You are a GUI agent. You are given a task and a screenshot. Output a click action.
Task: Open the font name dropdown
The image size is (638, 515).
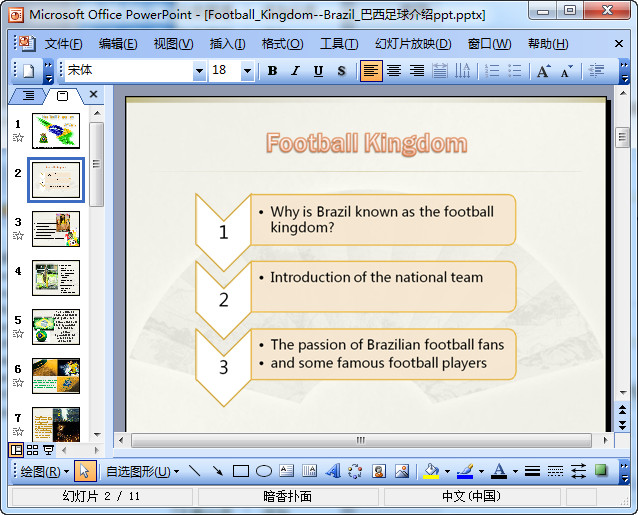tap(199, 71)
